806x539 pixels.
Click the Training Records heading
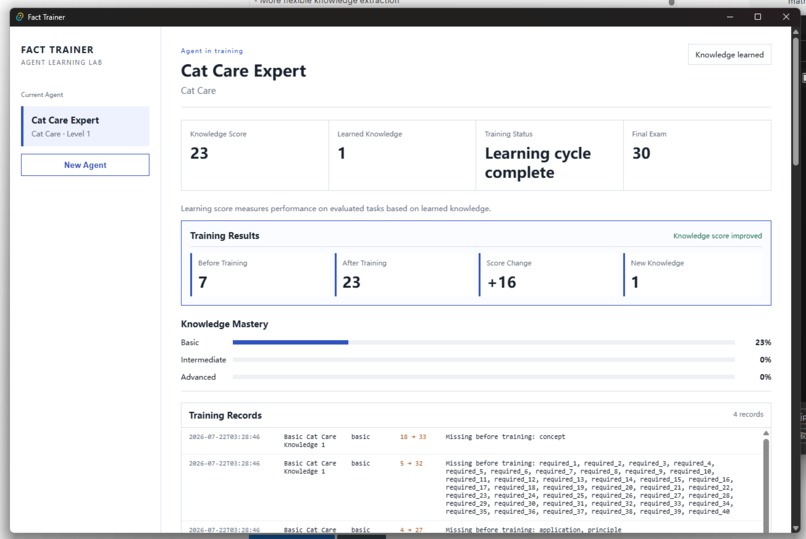(x=225, y=415)
